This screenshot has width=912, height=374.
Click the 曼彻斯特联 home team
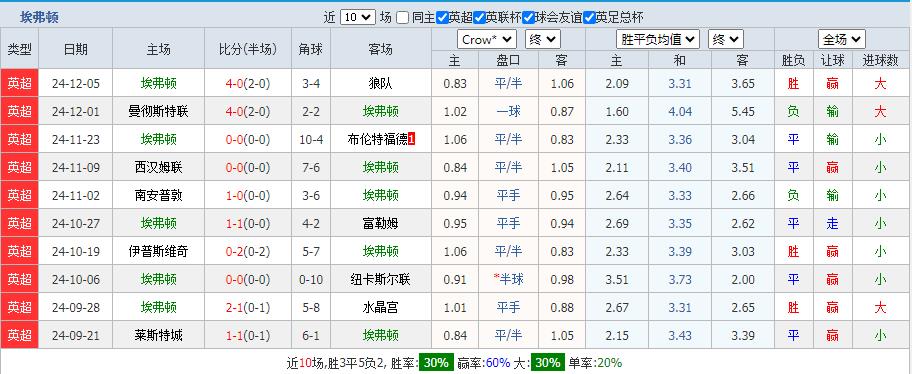[x=158, y=111]
